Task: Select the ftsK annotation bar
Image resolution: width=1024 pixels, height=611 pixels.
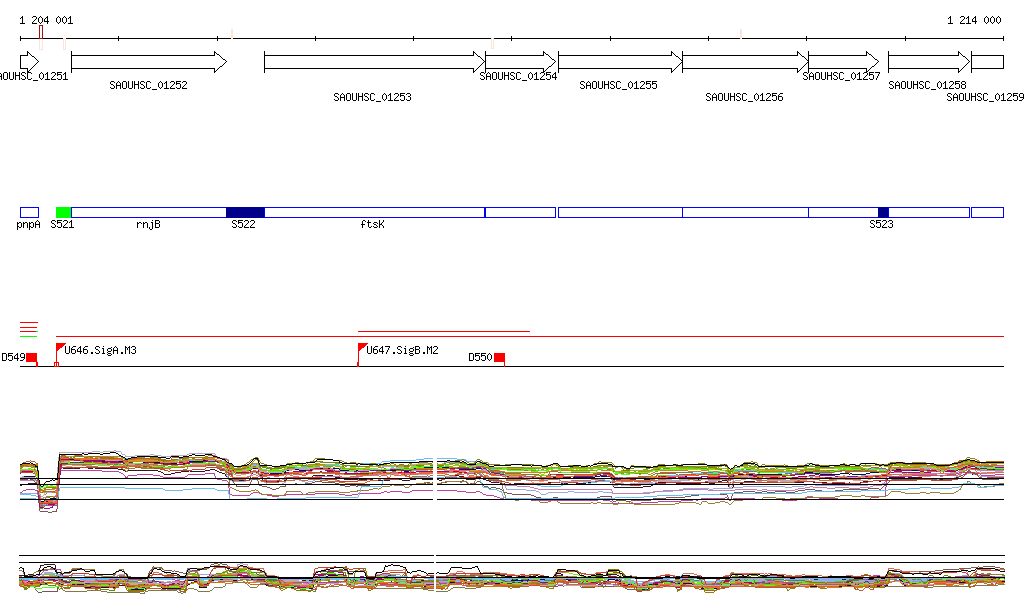Action: (374, 212)
